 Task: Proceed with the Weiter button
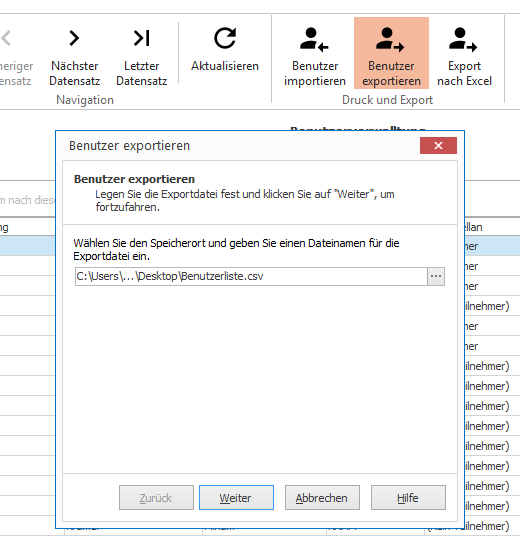coord(236,498)
